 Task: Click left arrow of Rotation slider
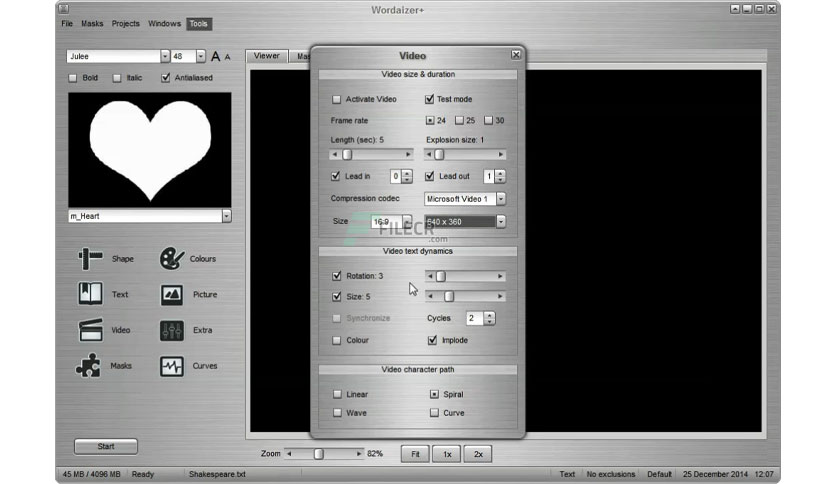[x=430, y=276]
